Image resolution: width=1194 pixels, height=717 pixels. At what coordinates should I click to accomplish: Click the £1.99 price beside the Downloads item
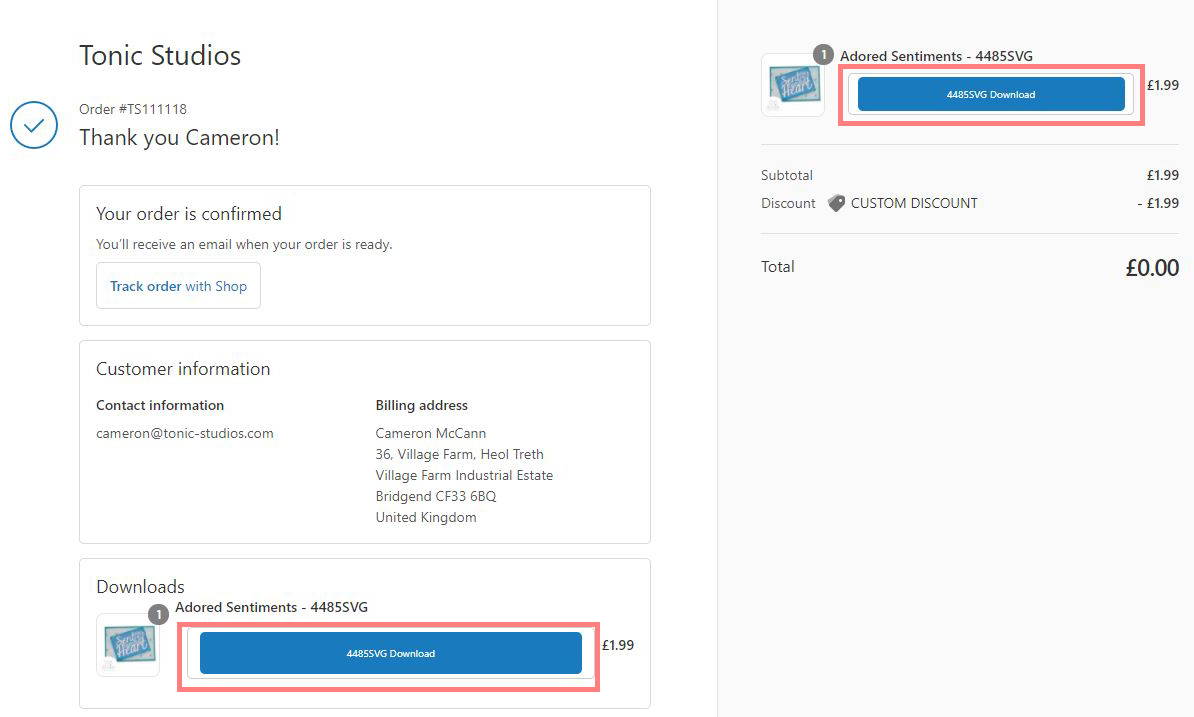[618, 645]
